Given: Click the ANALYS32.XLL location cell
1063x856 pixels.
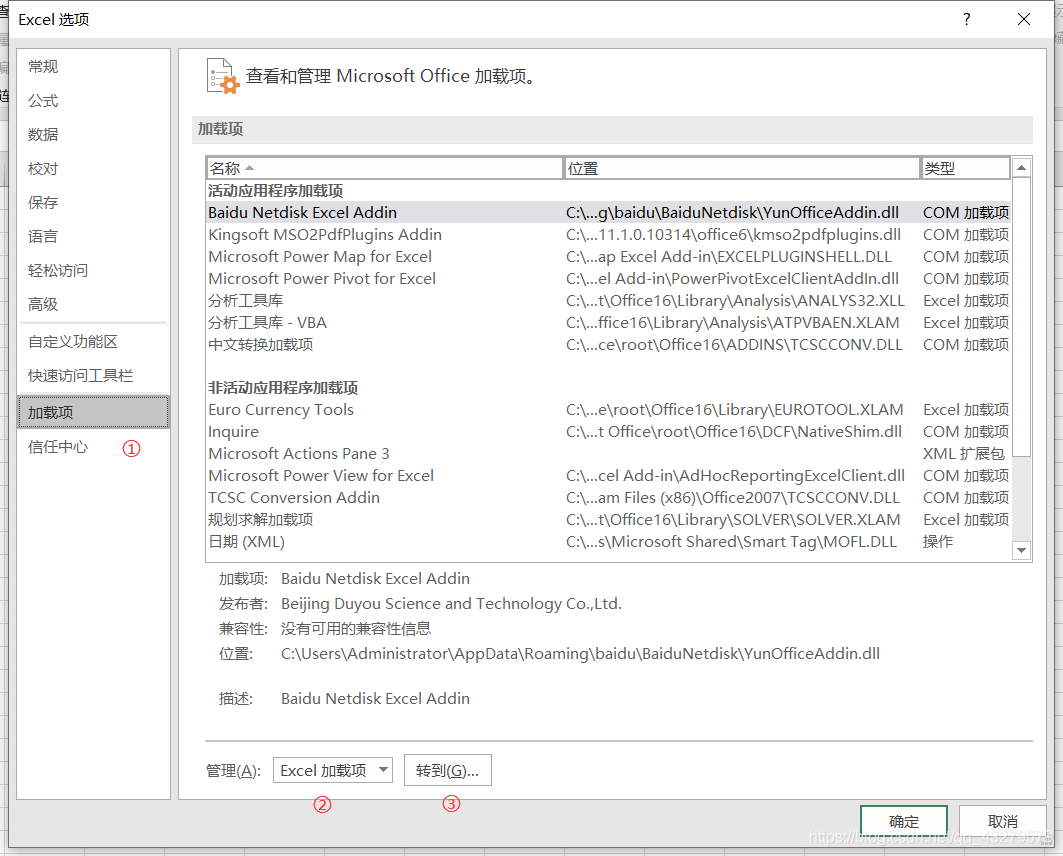Looking at the screenshot, I should [x=736, y=300].
